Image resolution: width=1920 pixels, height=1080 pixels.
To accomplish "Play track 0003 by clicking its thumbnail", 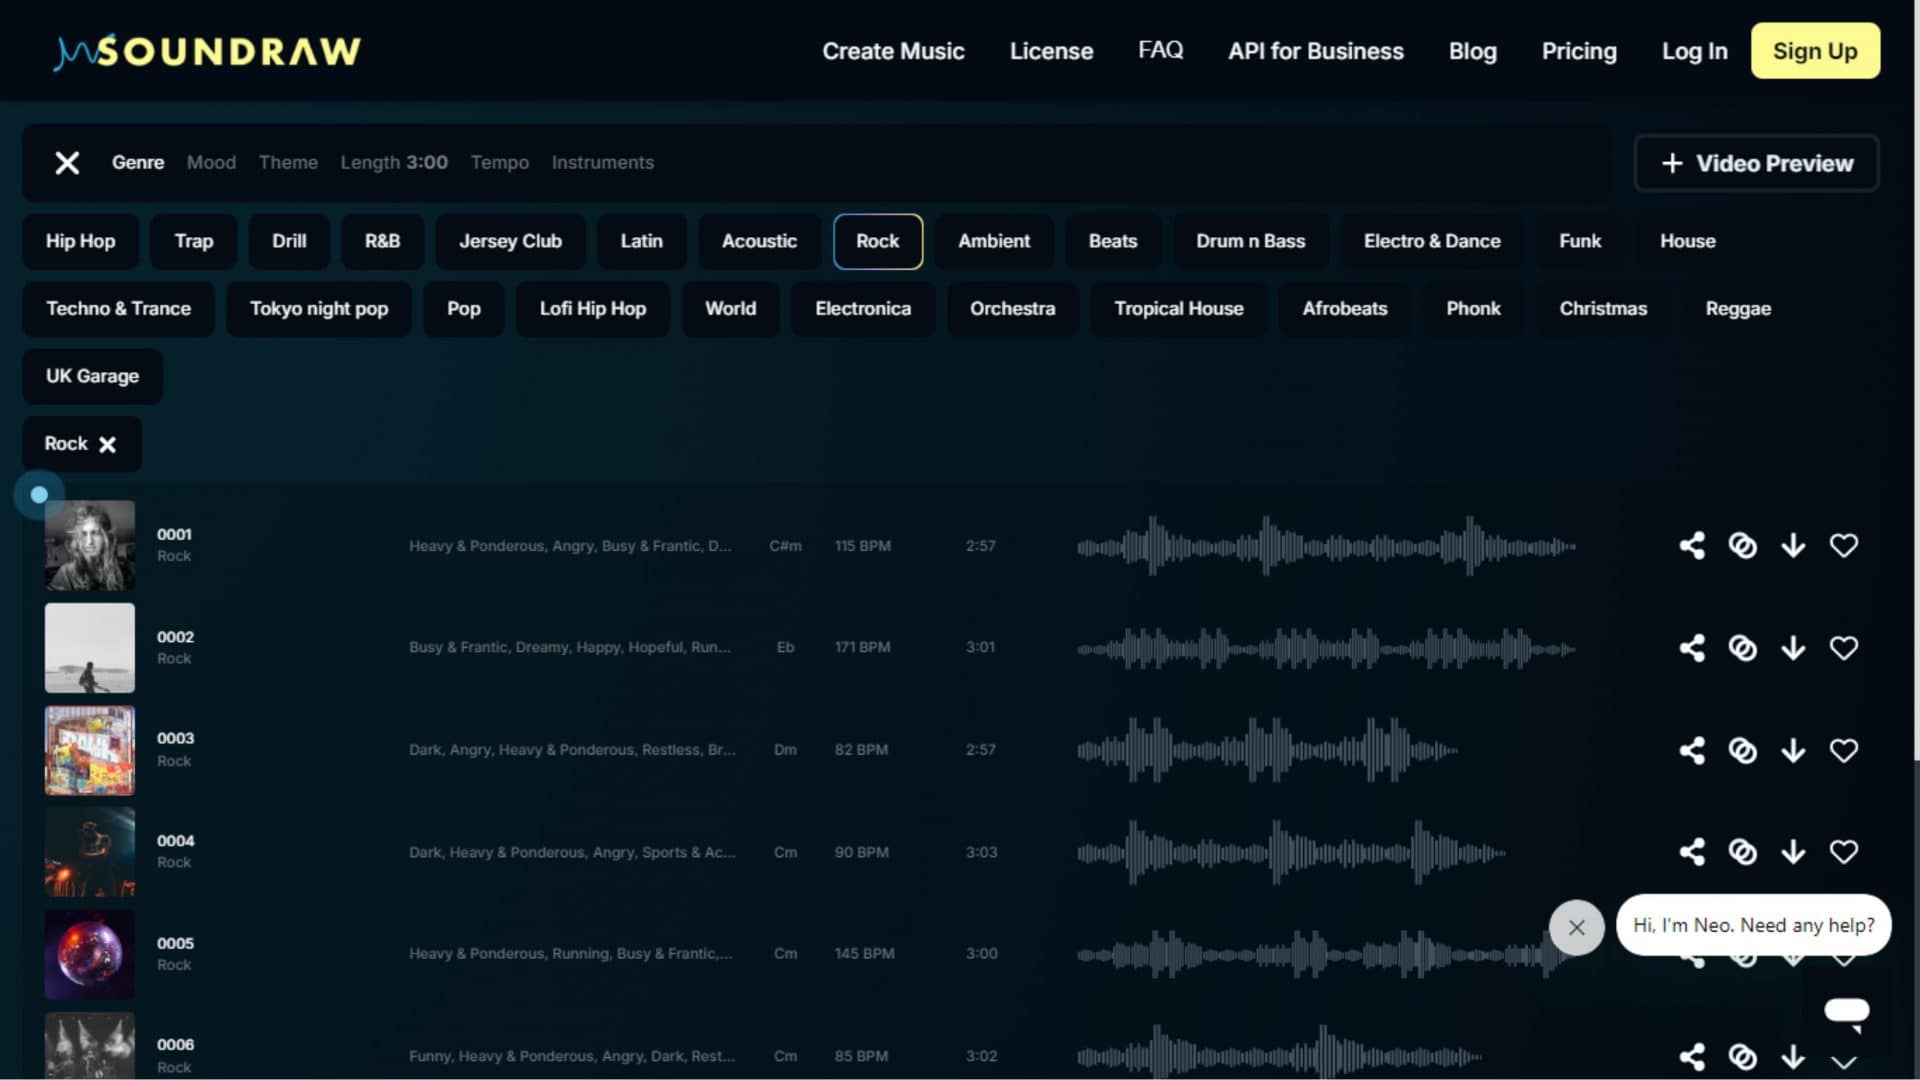I will coord(90,750).
